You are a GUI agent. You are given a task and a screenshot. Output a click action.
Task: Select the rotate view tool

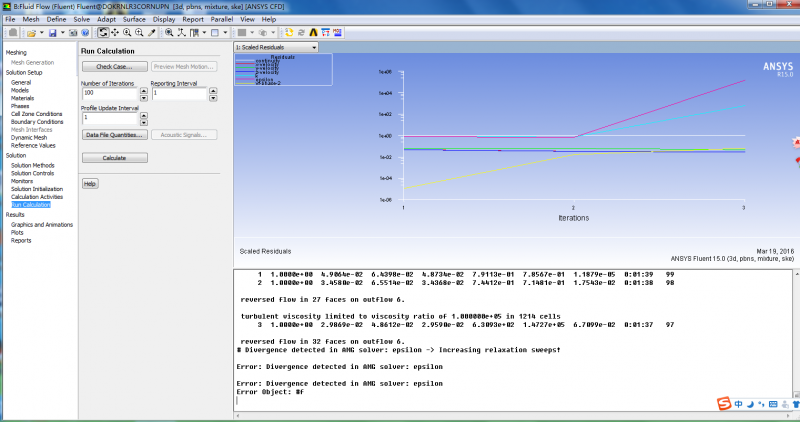pos(103,32)
